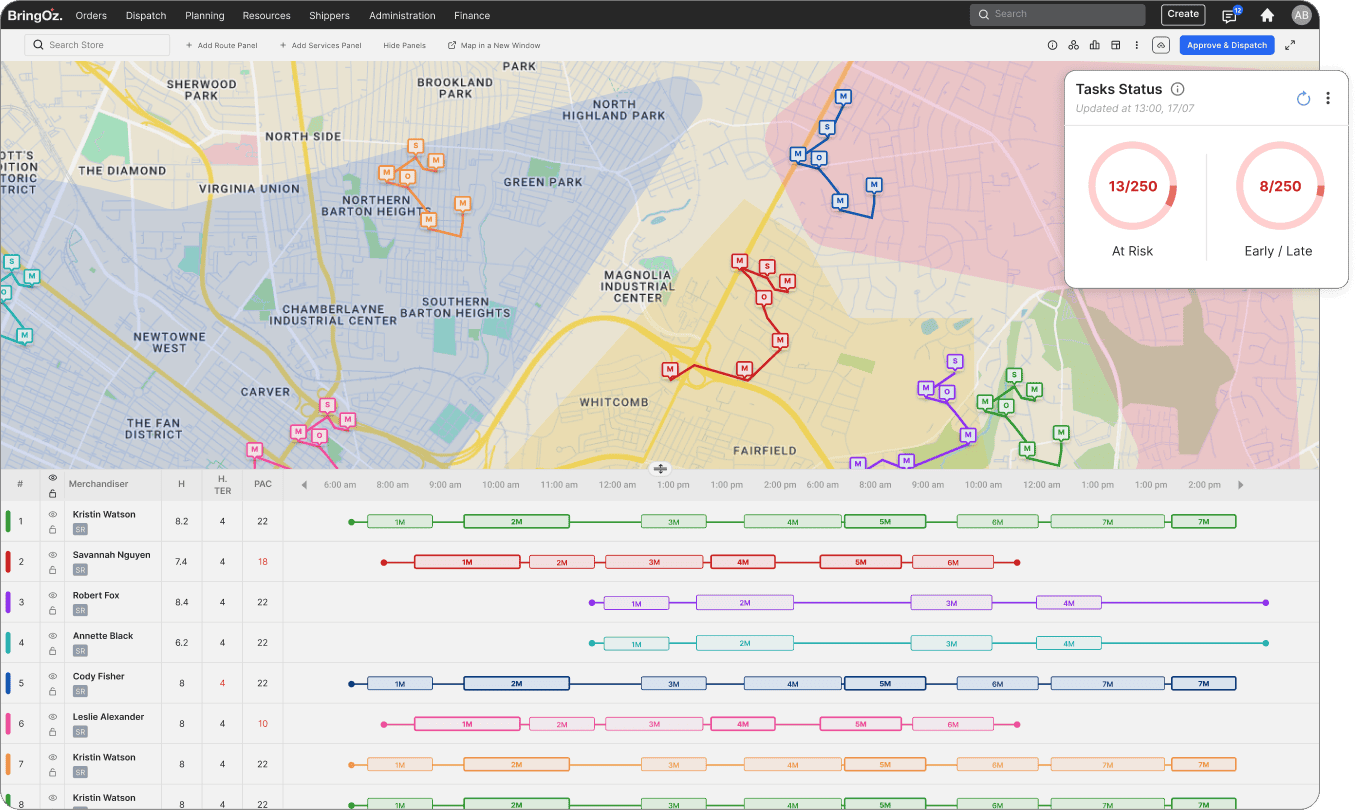Click the lock icon in the table header
The image size is (1361, 810).
[x=52, y=493]
